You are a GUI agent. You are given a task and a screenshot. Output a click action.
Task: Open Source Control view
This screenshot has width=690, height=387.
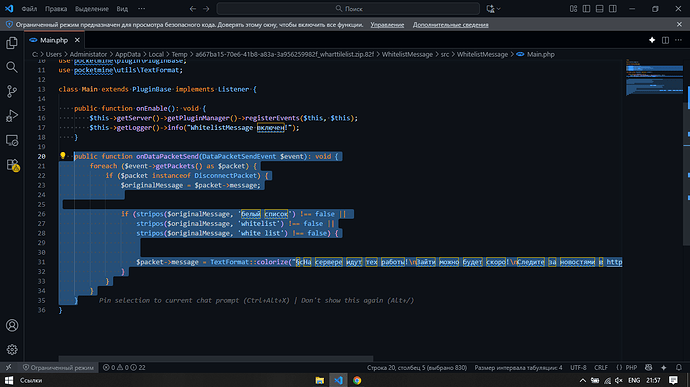[12, 91]
